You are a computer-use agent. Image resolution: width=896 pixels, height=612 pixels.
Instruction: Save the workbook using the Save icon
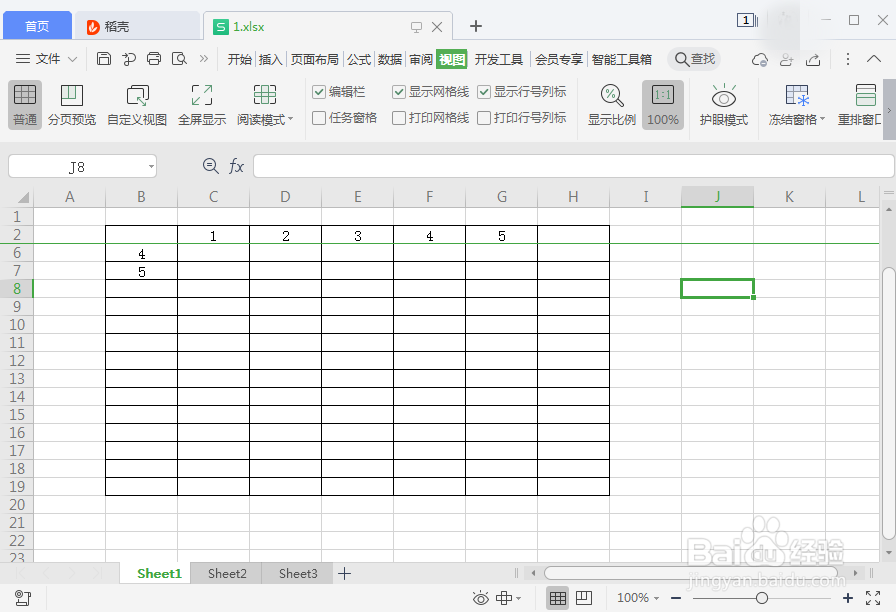pyautogui.click(x=104, y=59)
